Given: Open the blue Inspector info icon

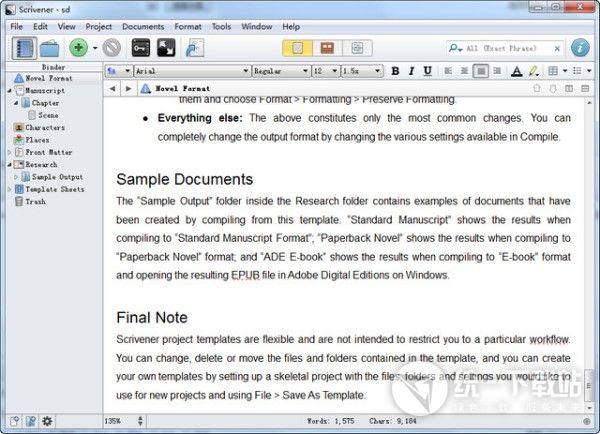Looking at the screenshot, I should (580, 48).
